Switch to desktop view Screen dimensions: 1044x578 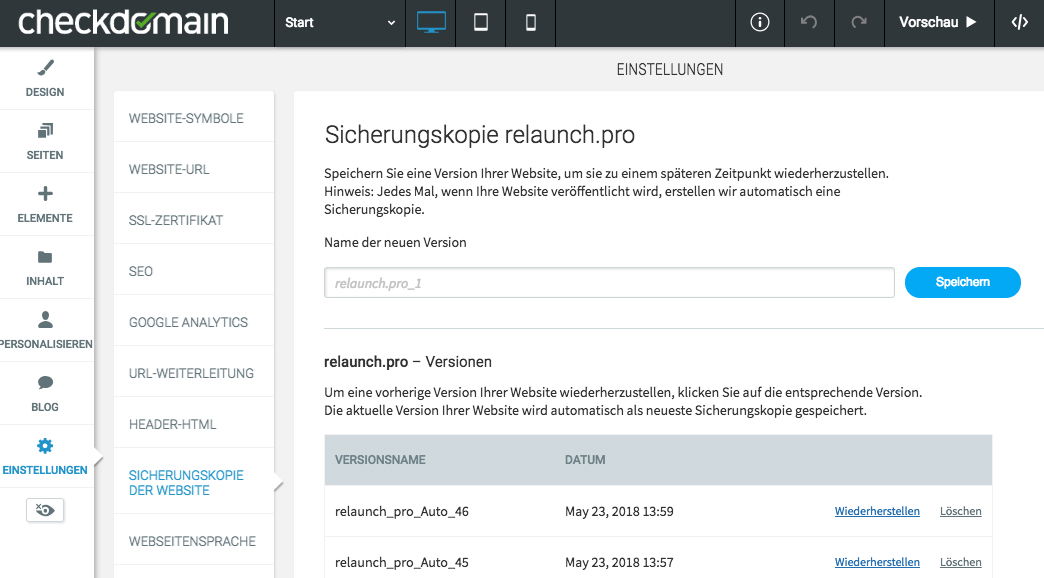coord(431,23)
